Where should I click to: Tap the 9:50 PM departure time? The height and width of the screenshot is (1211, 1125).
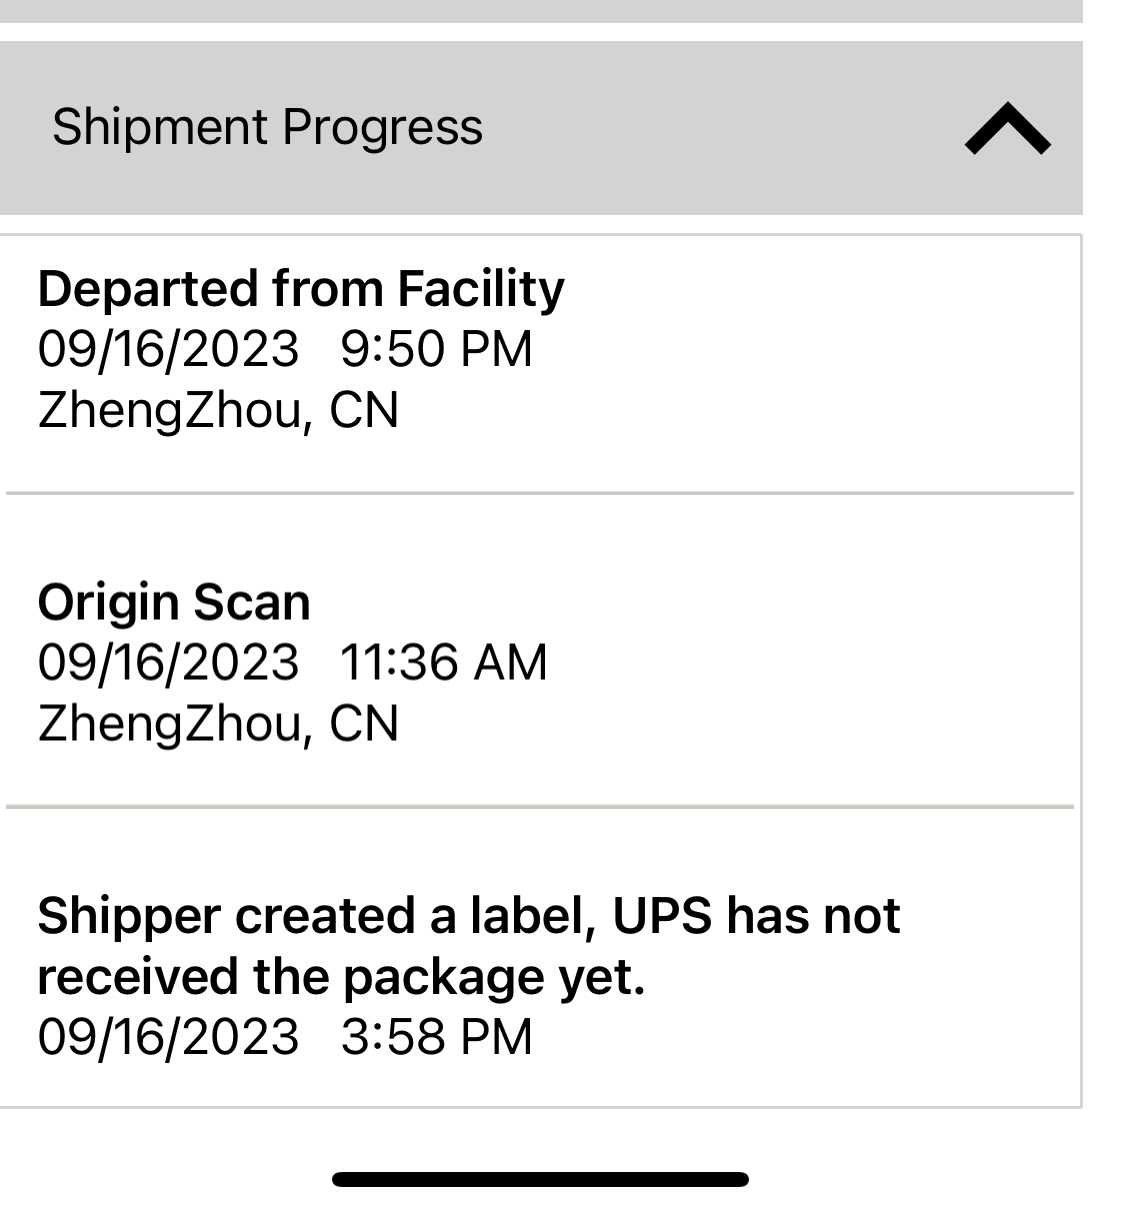pyautogui.click(x=437, y=349)
